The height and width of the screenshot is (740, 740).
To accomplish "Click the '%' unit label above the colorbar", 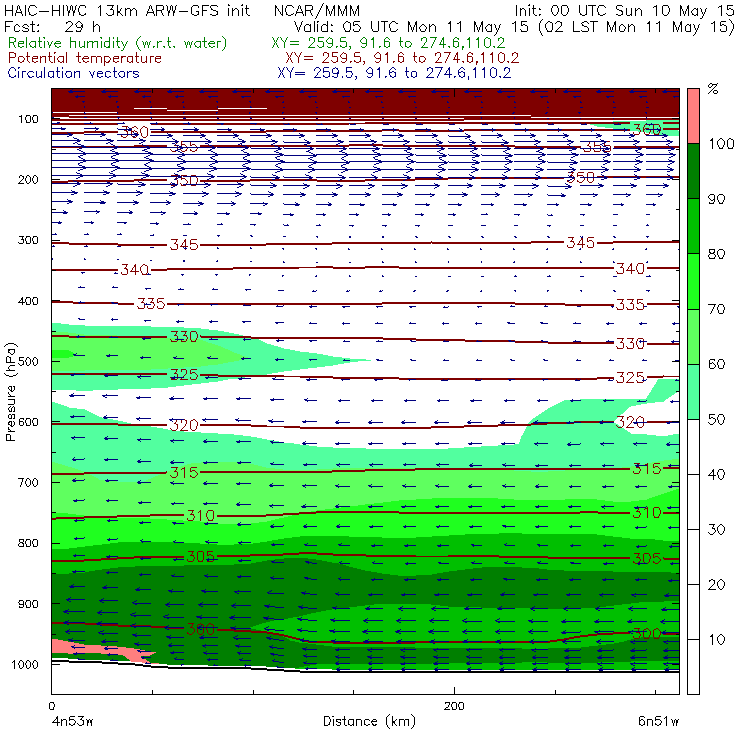I will (x=713, y=89).
